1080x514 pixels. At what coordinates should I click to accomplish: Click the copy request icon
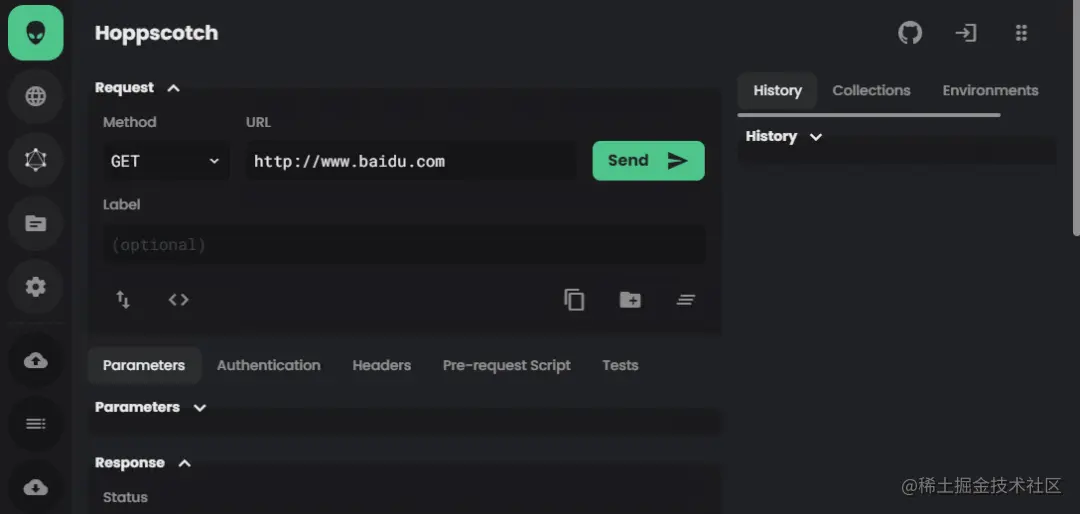574,300
